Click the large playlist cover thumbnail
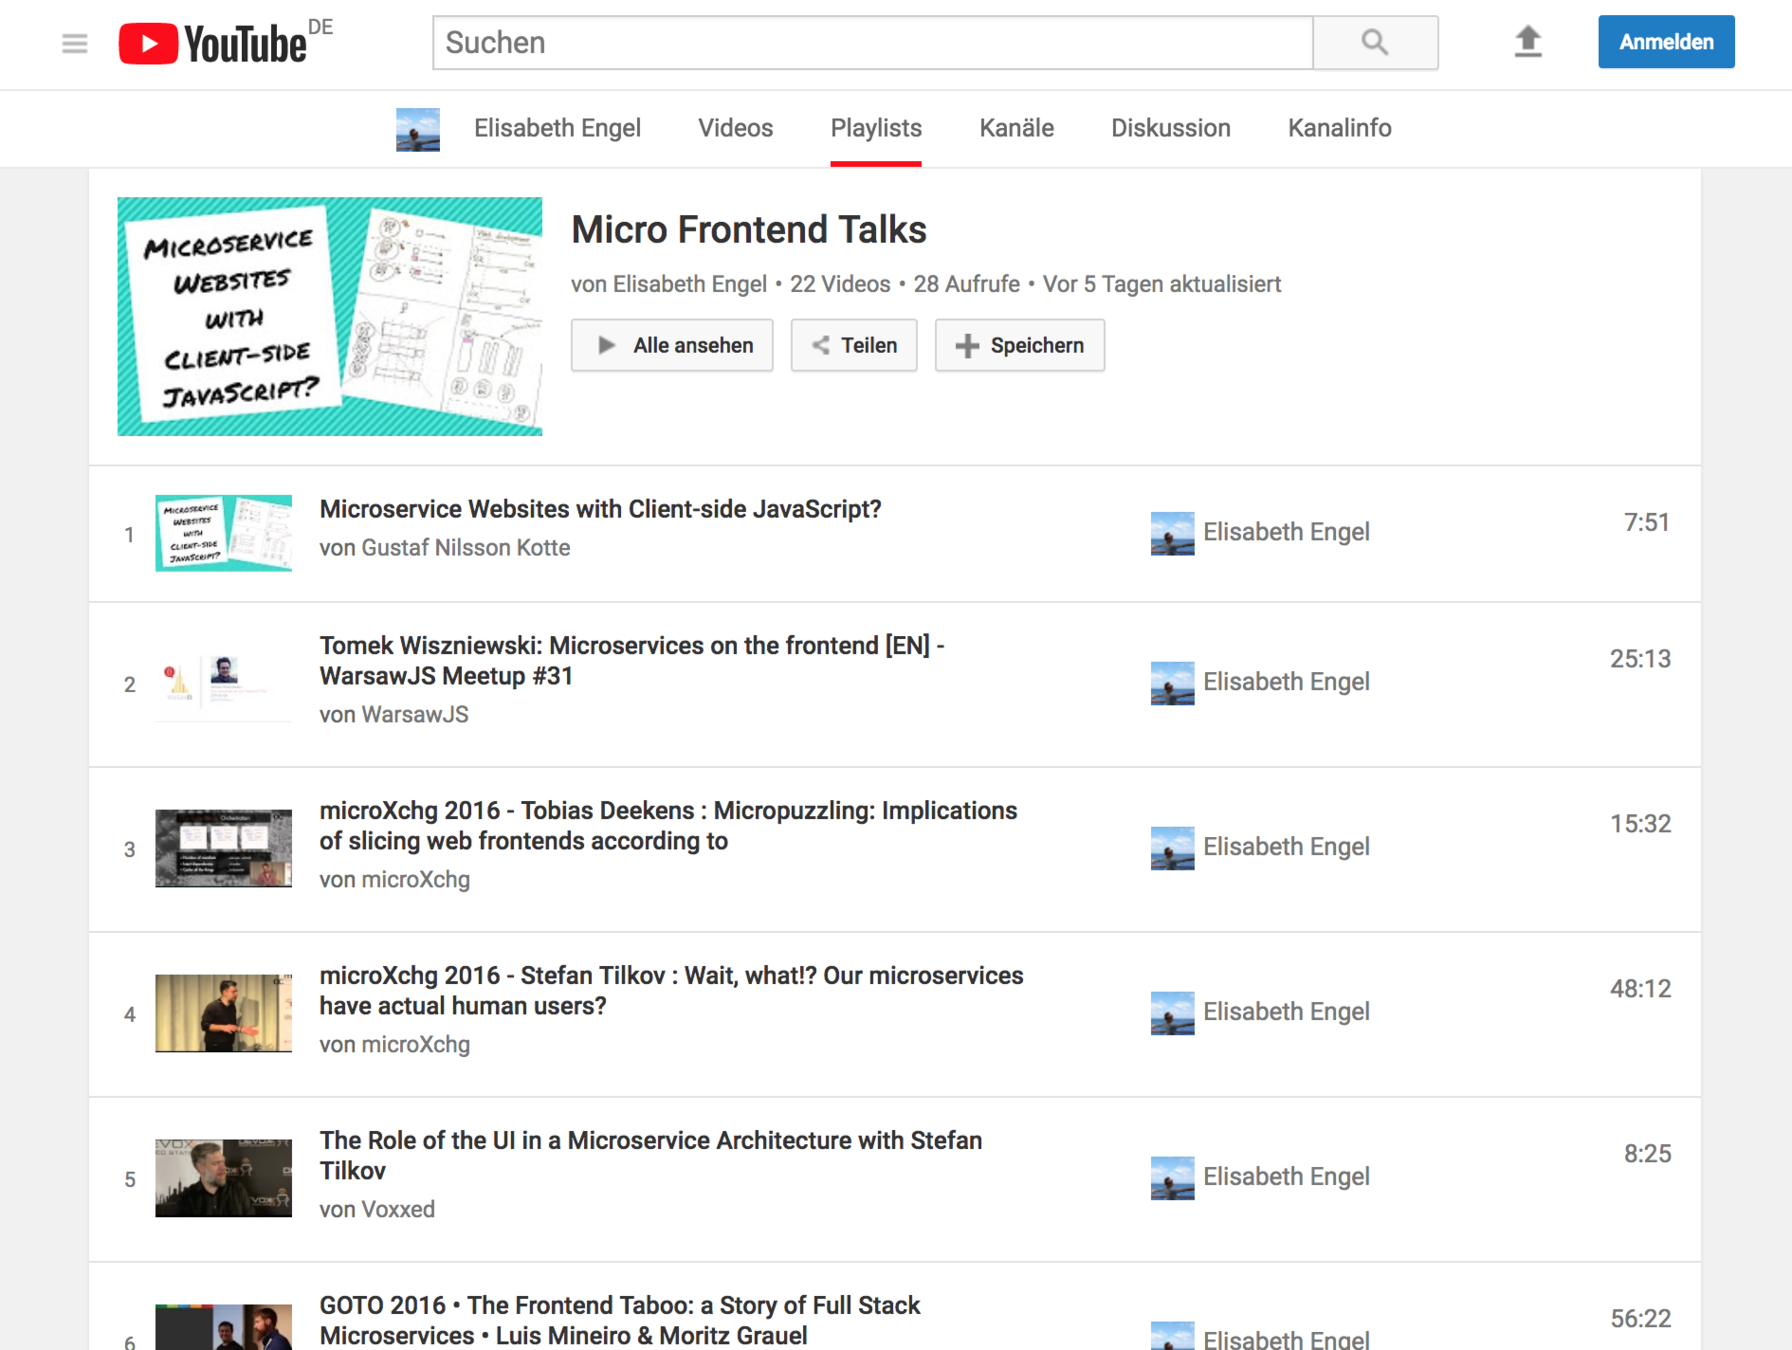The height and width of the screenshot is (1350, 1792). pos(330,316)
